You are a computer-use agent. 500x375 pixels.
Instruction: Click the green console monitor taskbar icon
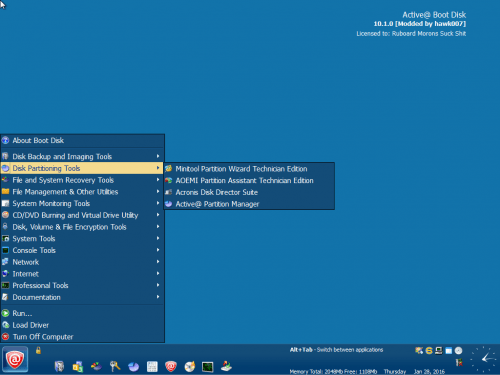point(208,367)
